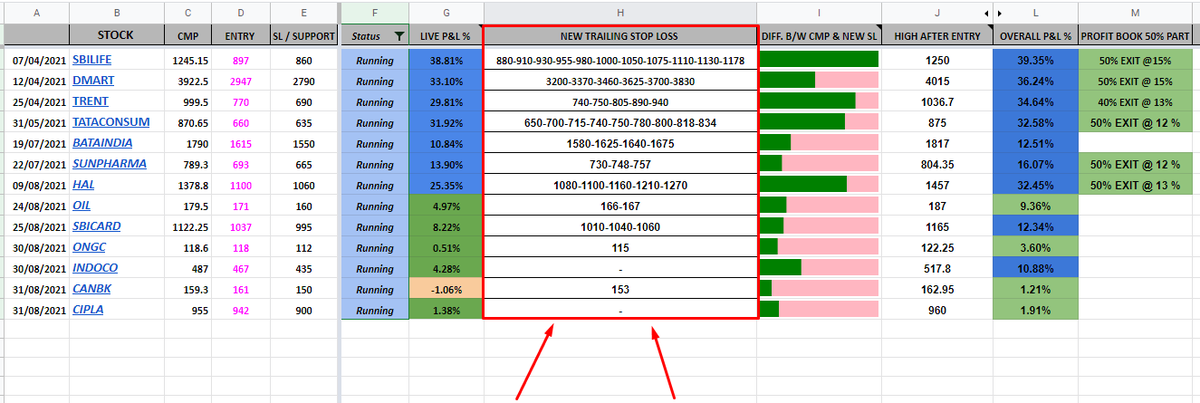Select the overall P&L cell 39.35%
Image resolution: width=1200 pixels, height=403 pixels.
(x=1036, y=60)
